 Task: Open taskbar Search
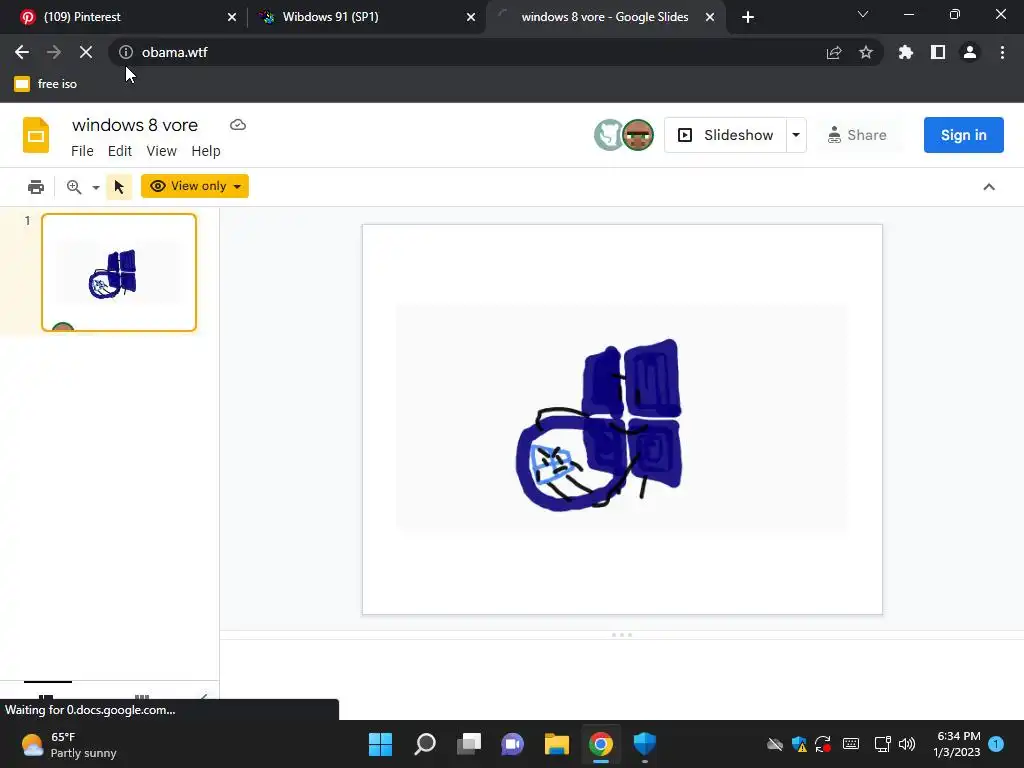(x=424, y=744)
